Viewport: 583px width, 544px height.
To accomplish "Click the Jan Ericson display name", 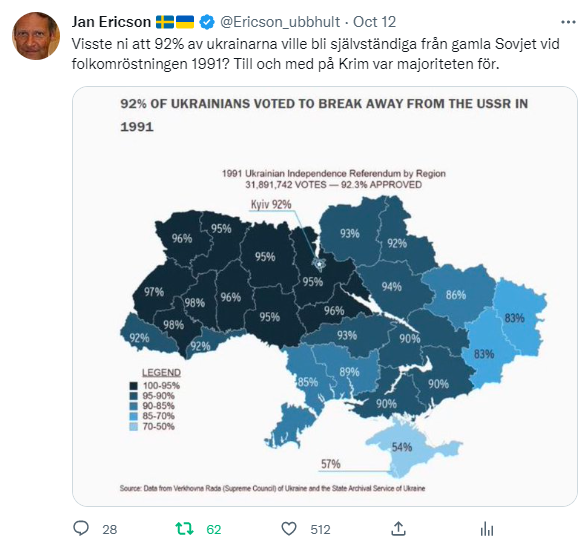I will click(x=111, y=22).
